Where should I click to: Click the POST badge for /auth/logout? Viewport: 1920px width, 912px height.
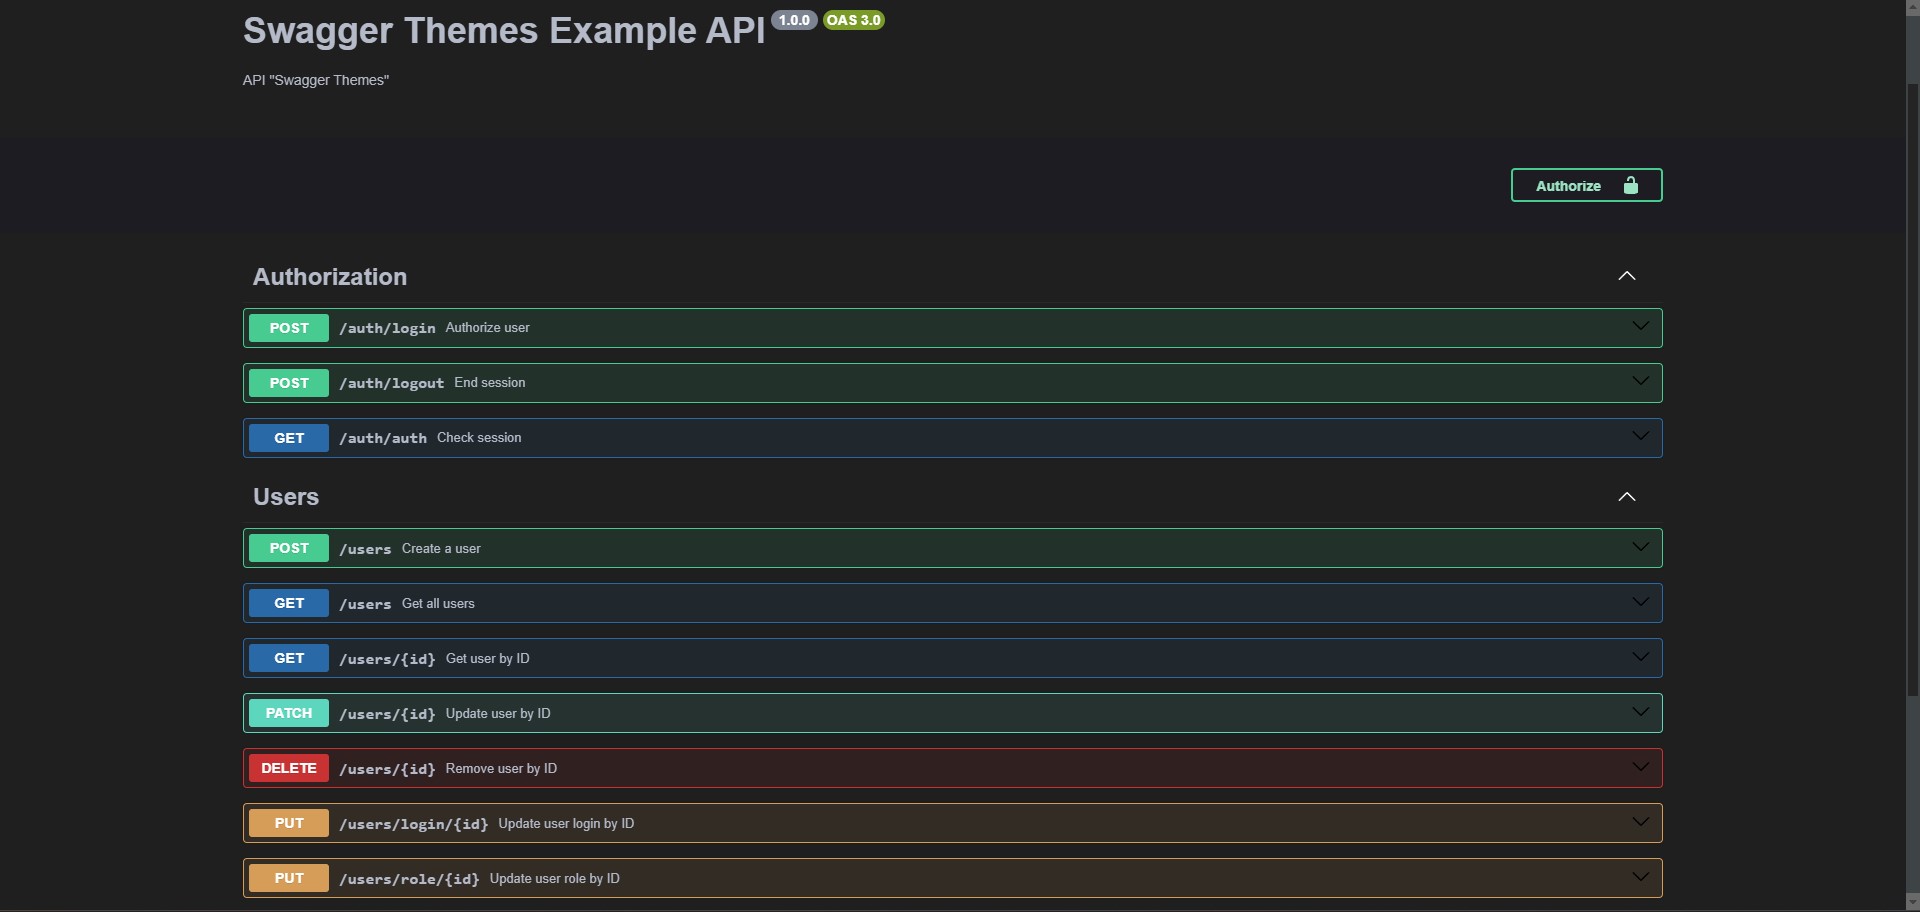click(289, 383)
